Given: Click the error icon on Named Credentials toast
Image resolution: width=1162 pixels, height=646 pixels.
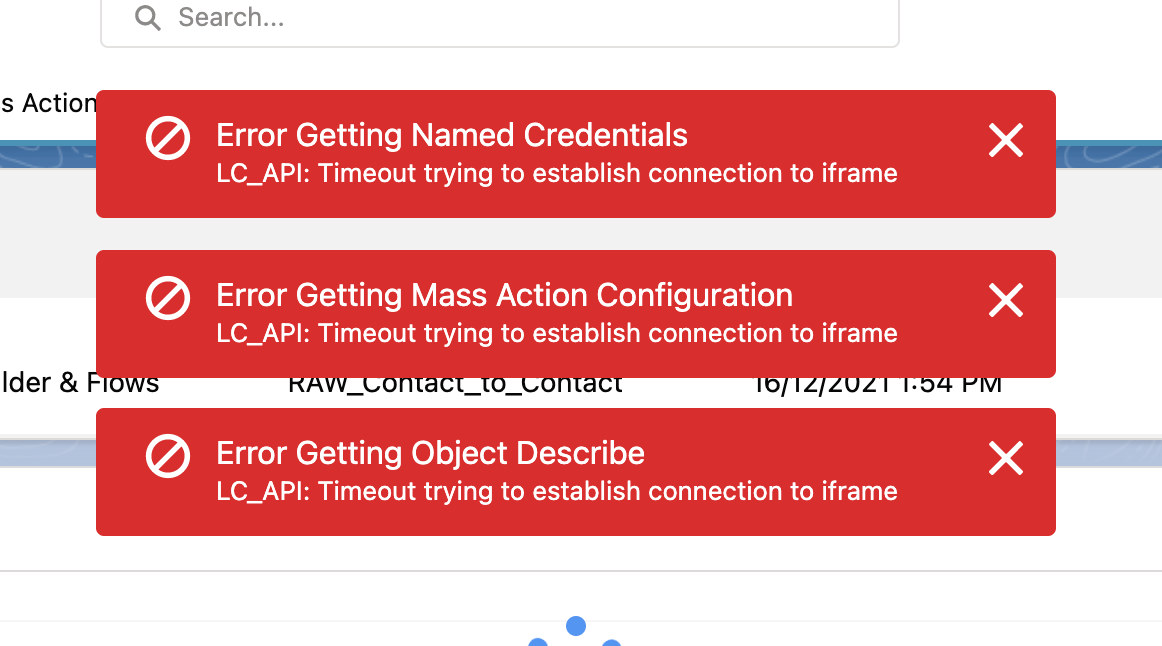Looking at the screenshot, I should click(167, 139).
